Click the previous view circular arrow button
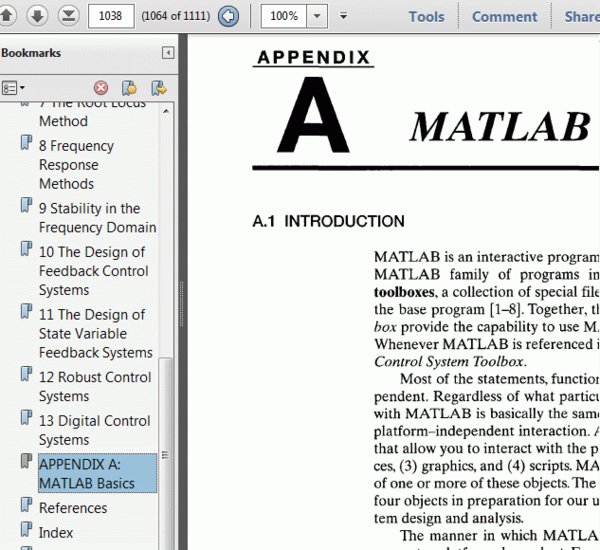The image size is (600, 550). [x=228, y=16]
